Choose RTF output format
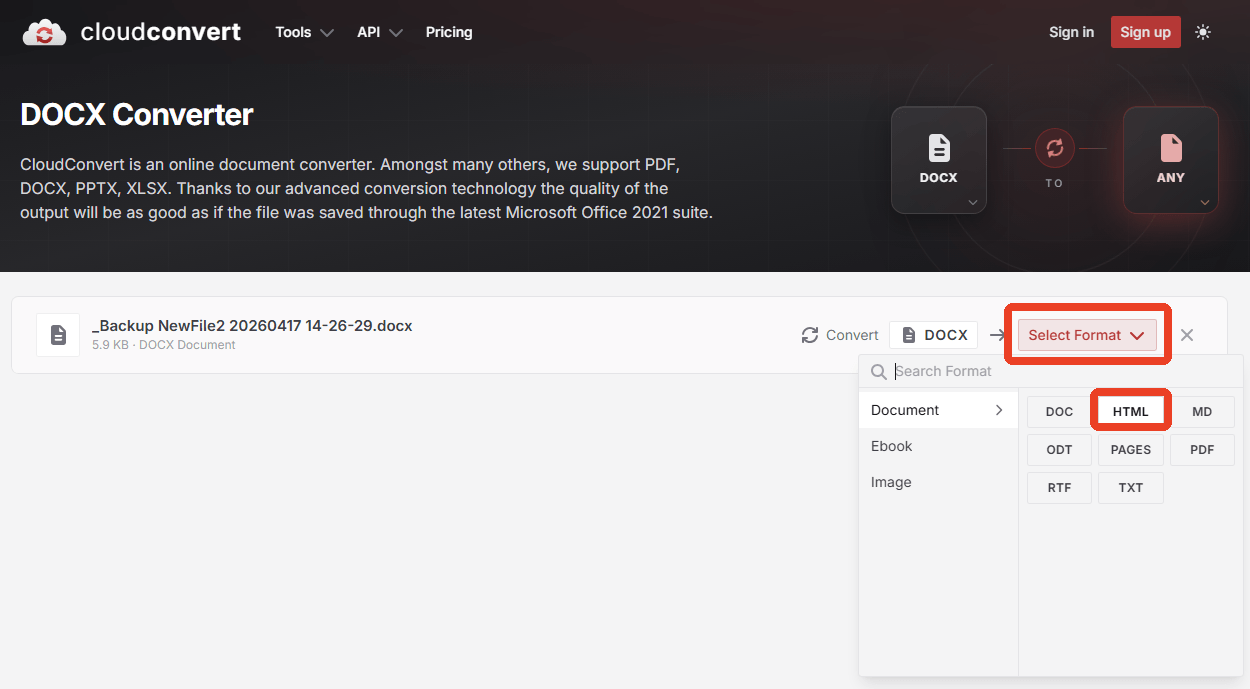The height and width of the screenshot is (689, 1250). [1059, 488]
